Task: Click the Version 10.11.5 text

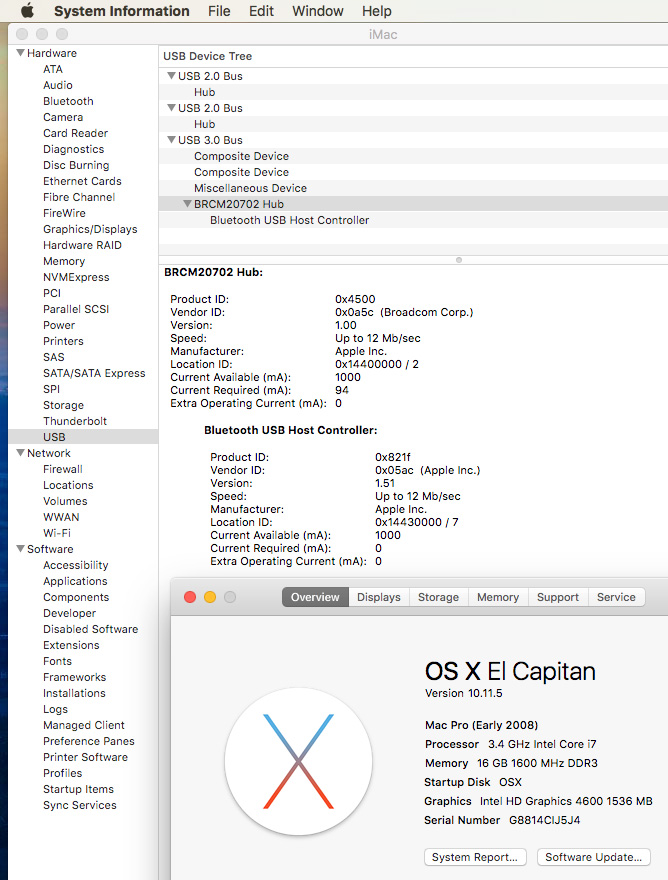Action: pyautogui.click(x=463, y=693)
